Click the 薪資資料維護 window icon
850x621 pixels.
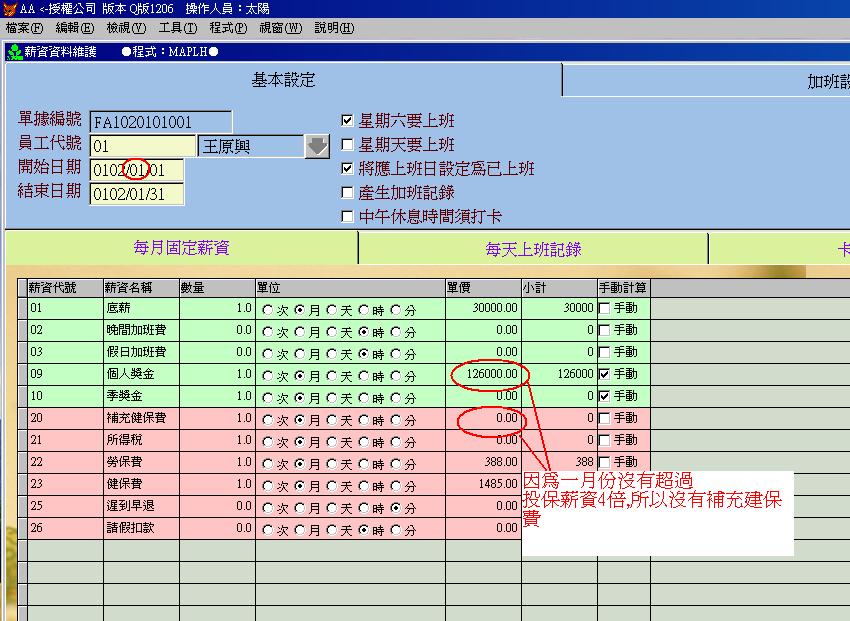pyautogui.click(x=13, y=52)
